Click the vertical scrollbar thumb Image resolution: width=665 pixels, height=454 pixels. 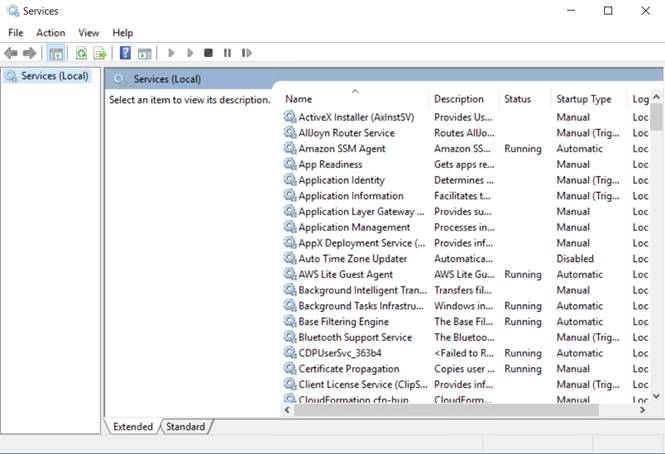tap(657, 117)
